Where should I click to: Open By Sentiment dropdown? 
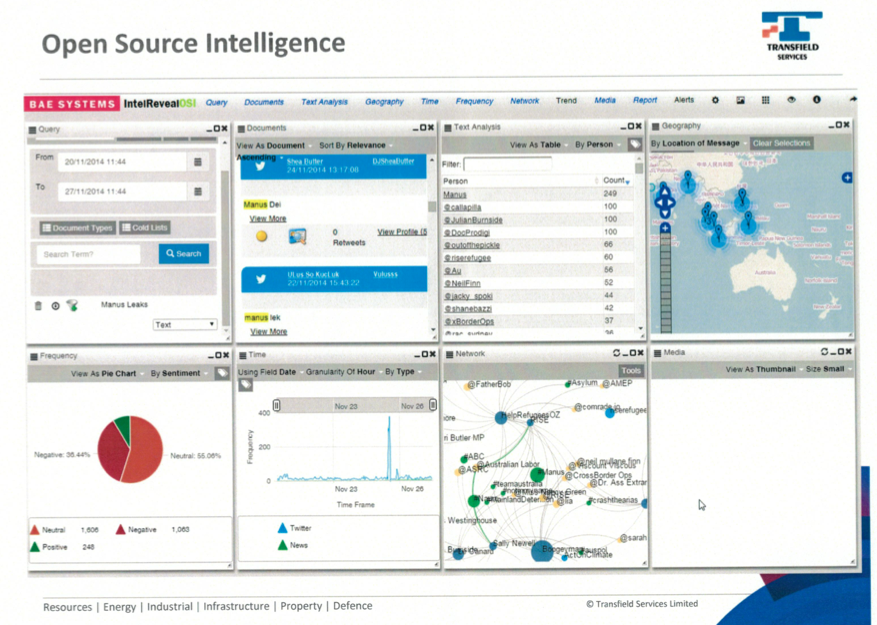[178, 373]
